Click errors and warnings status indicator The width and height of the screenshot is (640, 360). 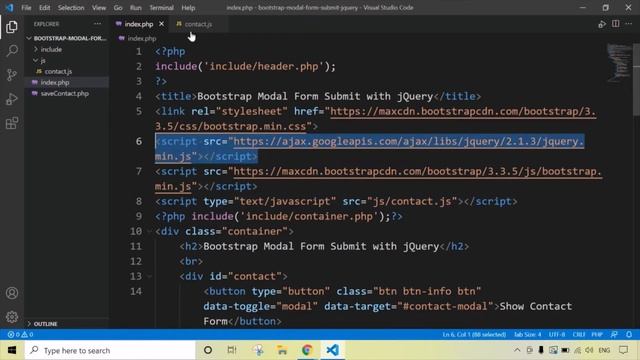tap(20, 334)
